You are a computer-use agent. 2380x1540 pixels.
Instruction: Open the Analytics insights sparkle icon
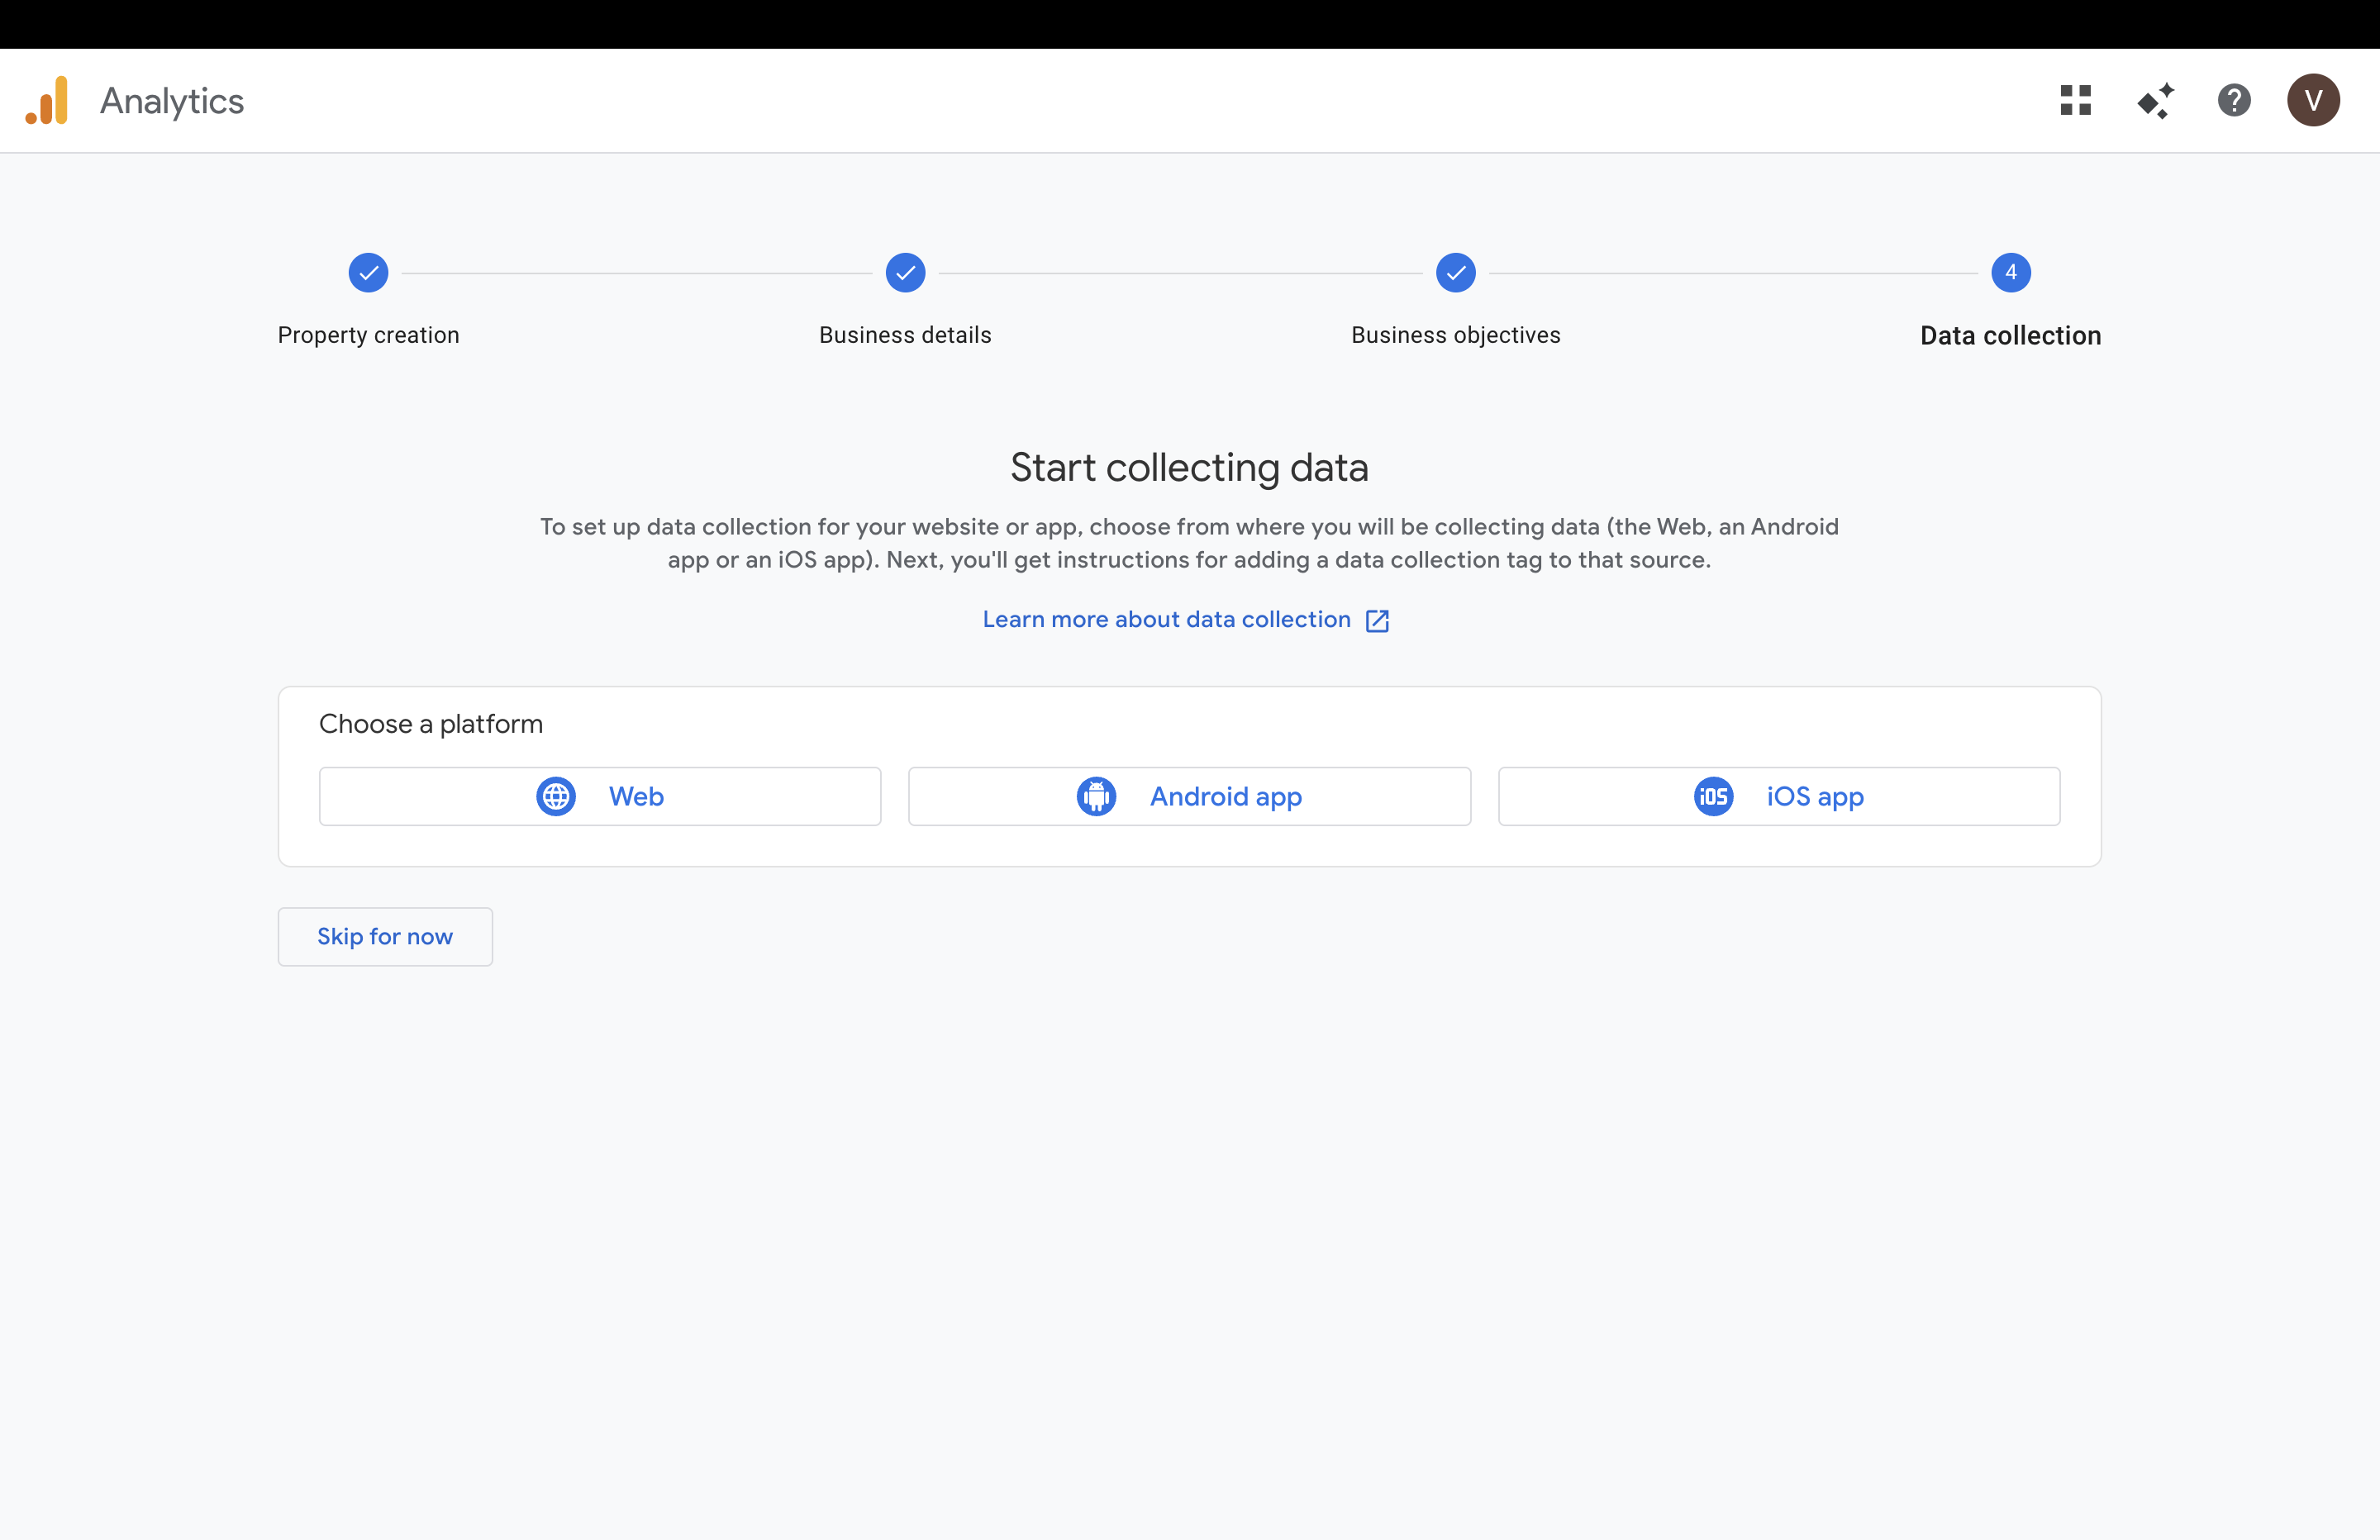(x=2155, y=100)
